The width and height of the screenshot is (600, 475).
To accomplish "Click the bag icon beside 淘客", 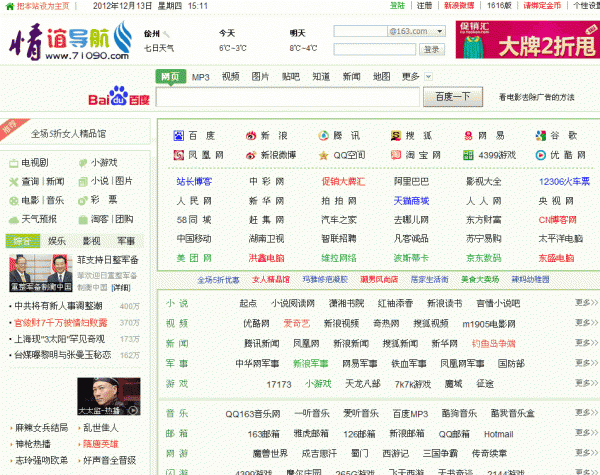I will 83,220.
